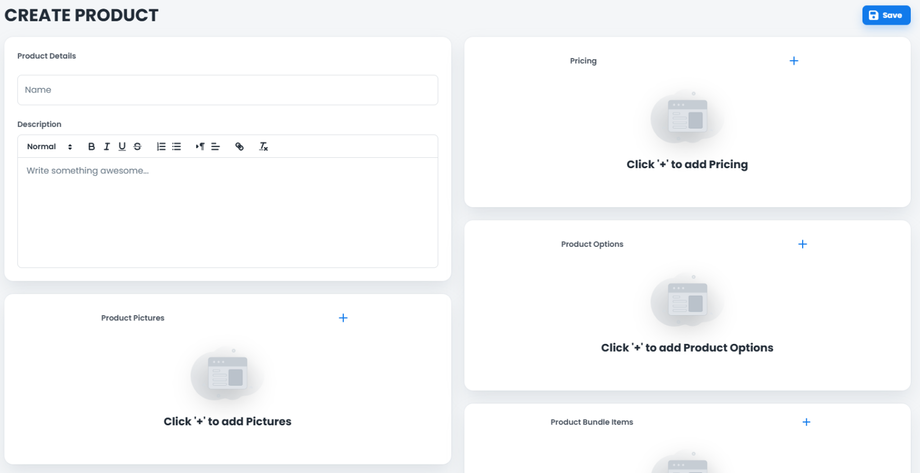920x473 pixels.
Task: Click the 'Description' field label
Action: (39, 124)
